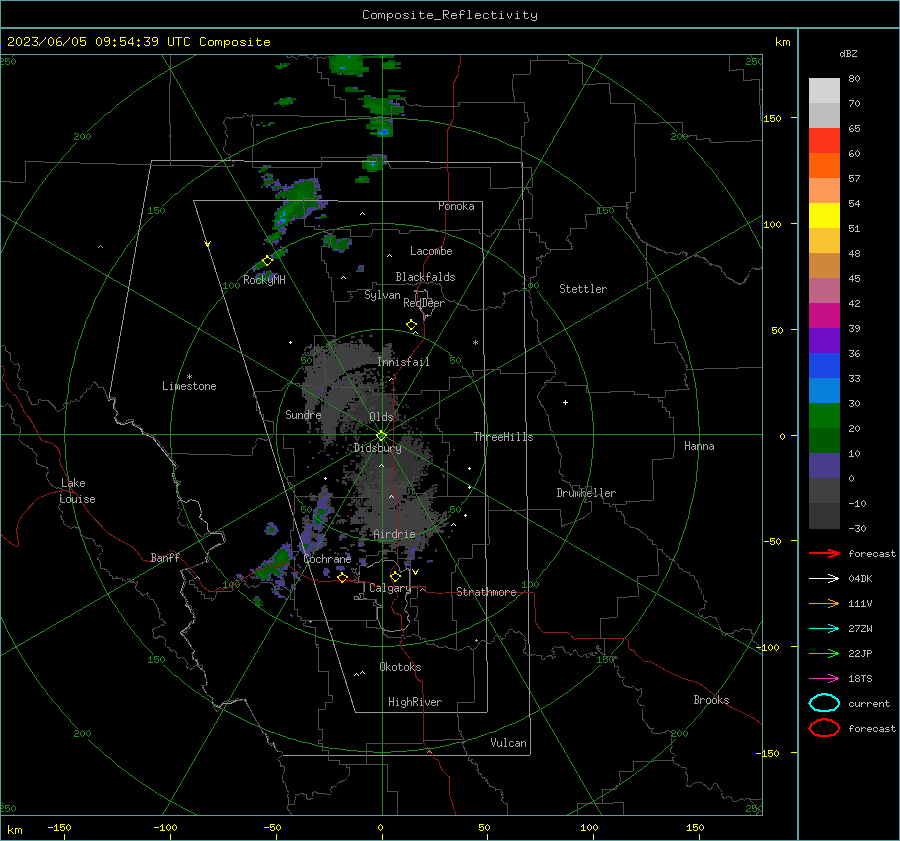Click the Sundre map label

303,414
